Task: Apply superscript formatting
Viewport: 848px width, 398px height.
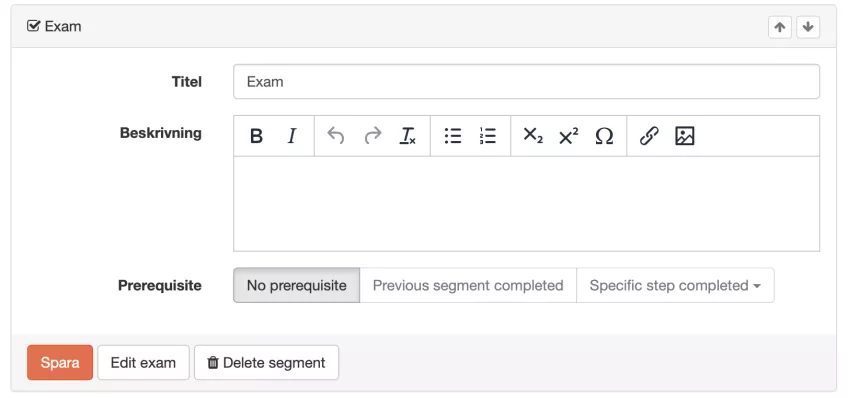Action: pyautogui.click(x=568, y=136)
